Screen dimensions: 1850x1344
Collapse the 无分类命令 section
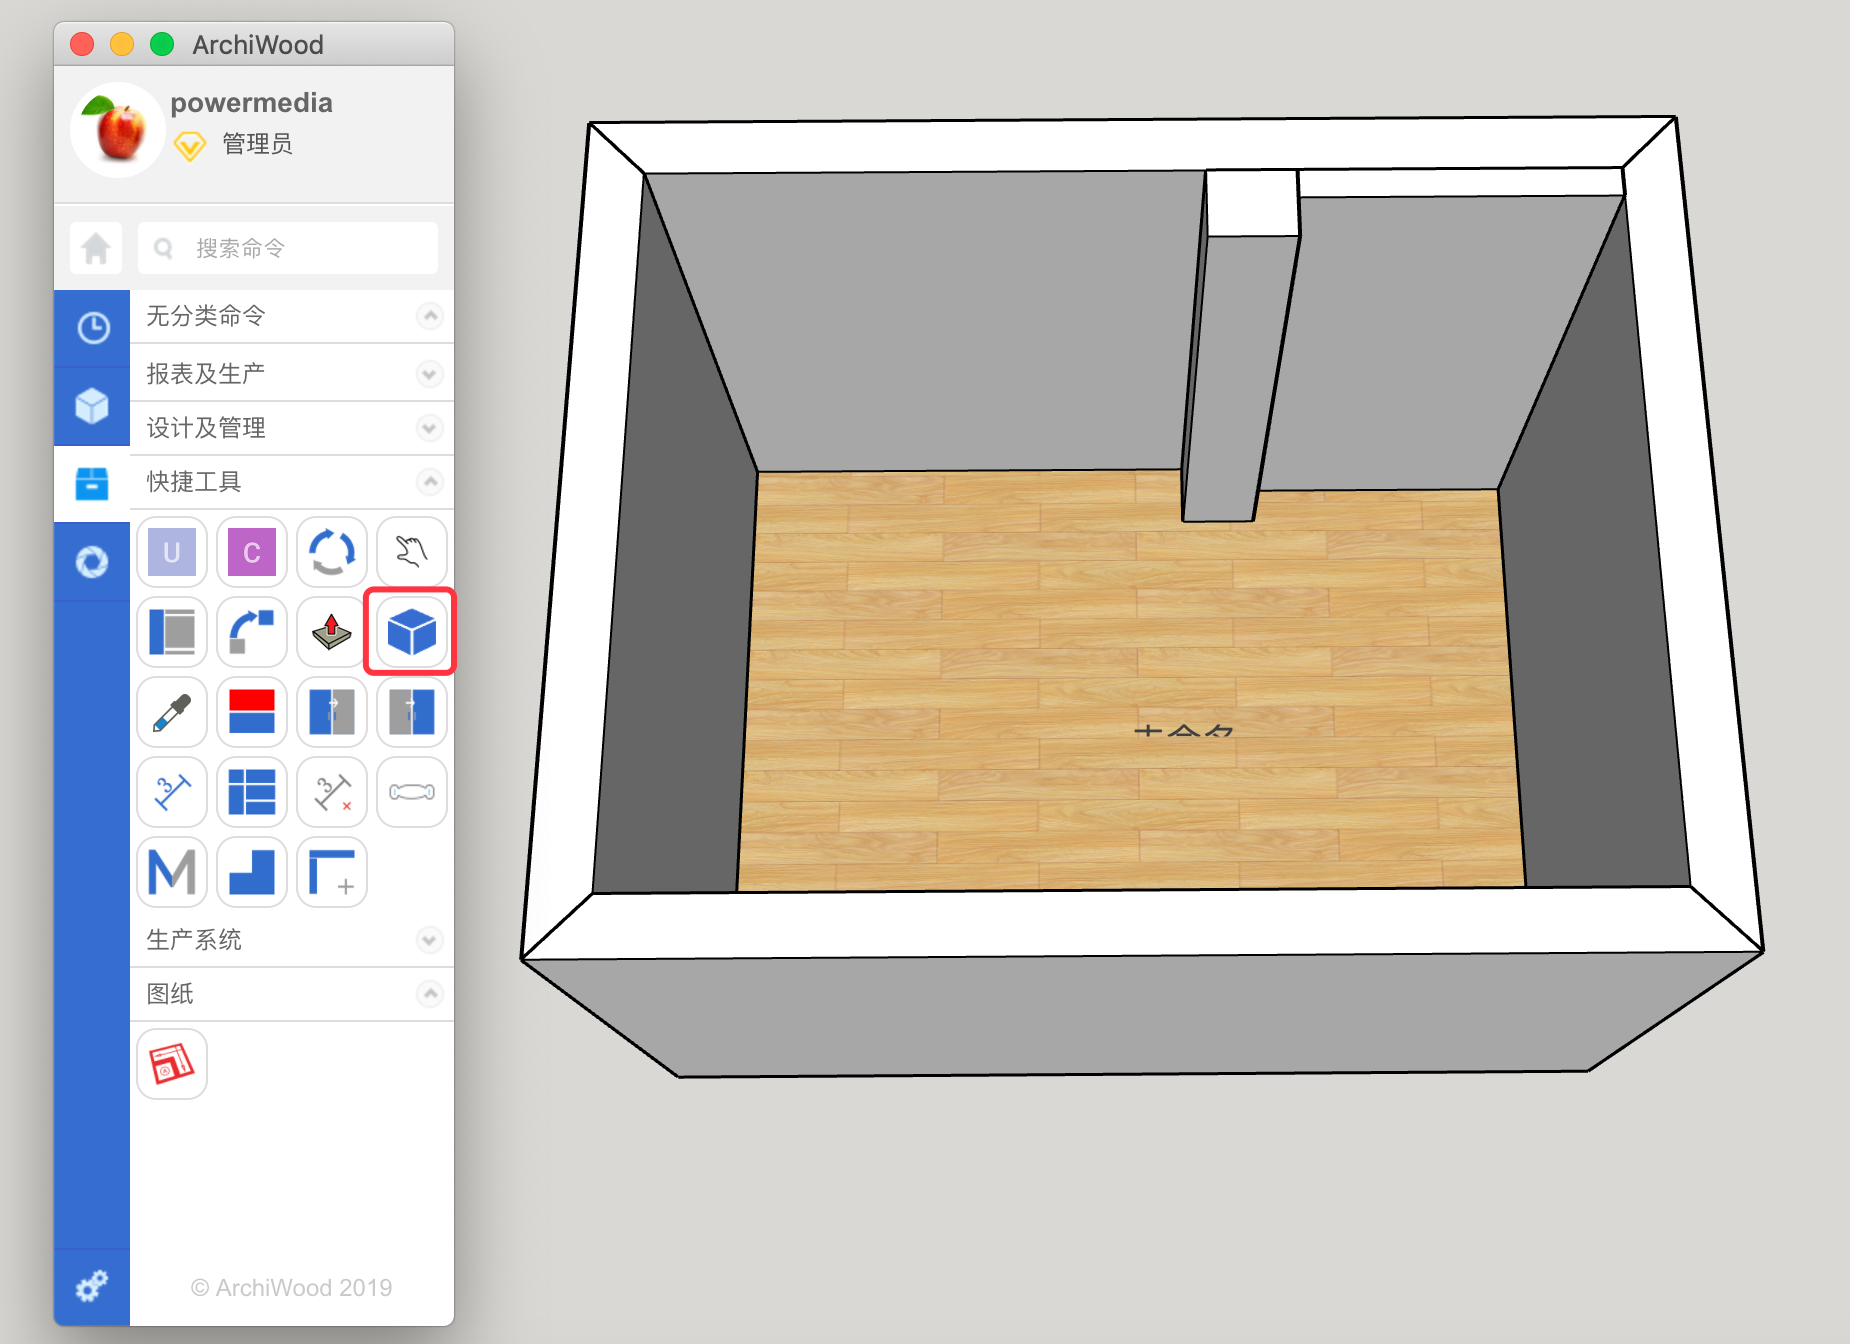click(429, 316)
